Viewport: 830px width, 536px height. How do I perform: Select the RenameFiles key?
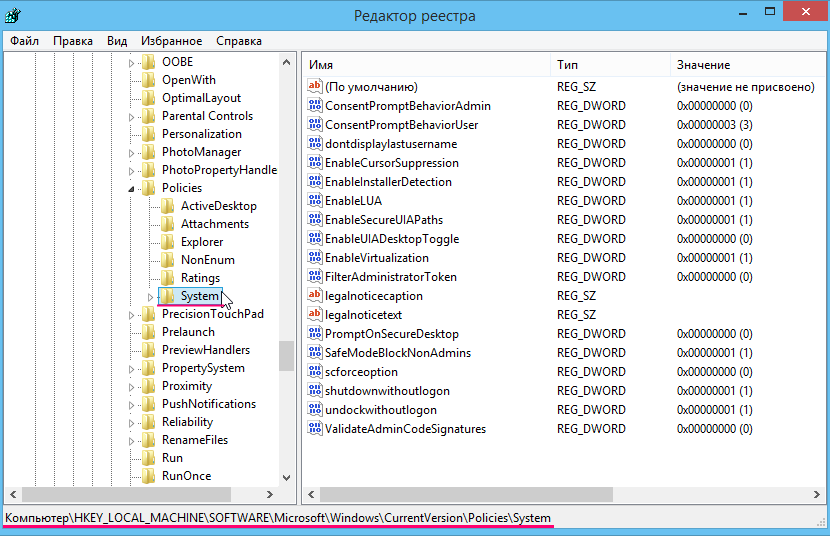(x=195, y=440)
